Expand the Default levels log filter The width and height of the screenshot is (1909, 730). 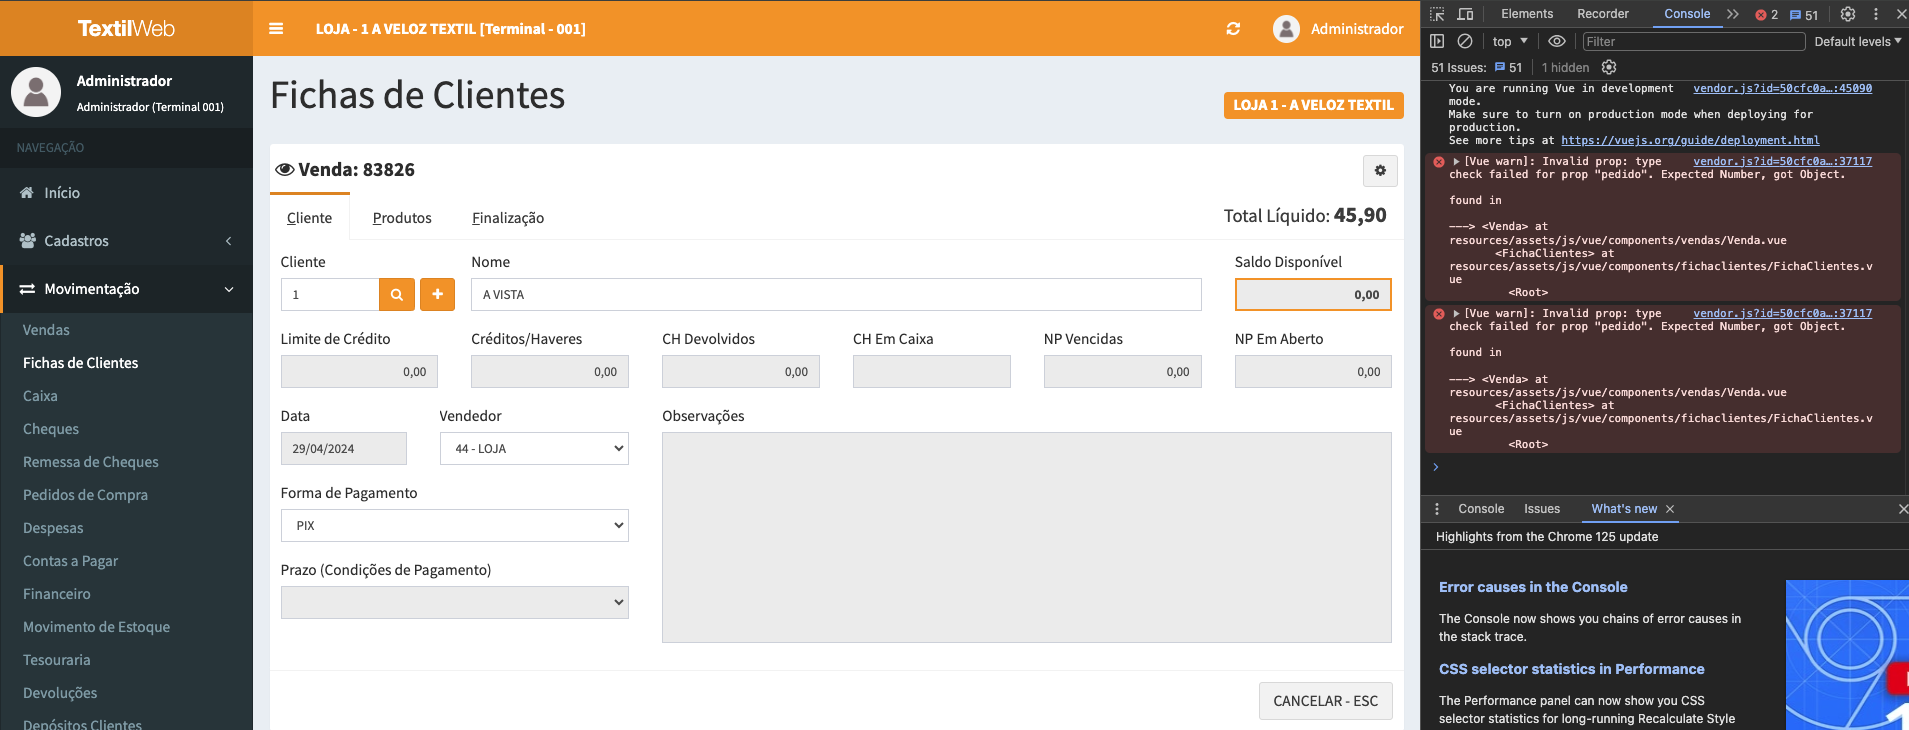point(1857,41)
